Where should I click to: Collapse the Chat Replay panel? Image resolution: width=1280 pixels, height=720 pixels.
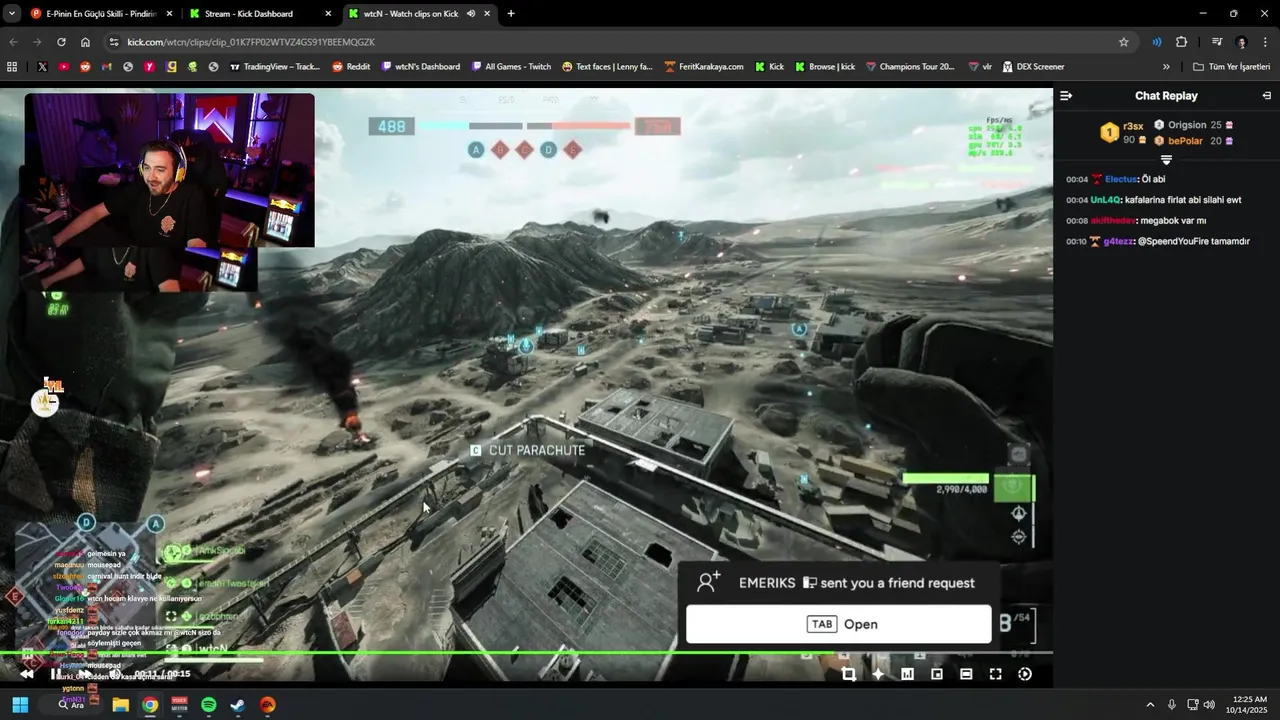[x=1066, y=96]
